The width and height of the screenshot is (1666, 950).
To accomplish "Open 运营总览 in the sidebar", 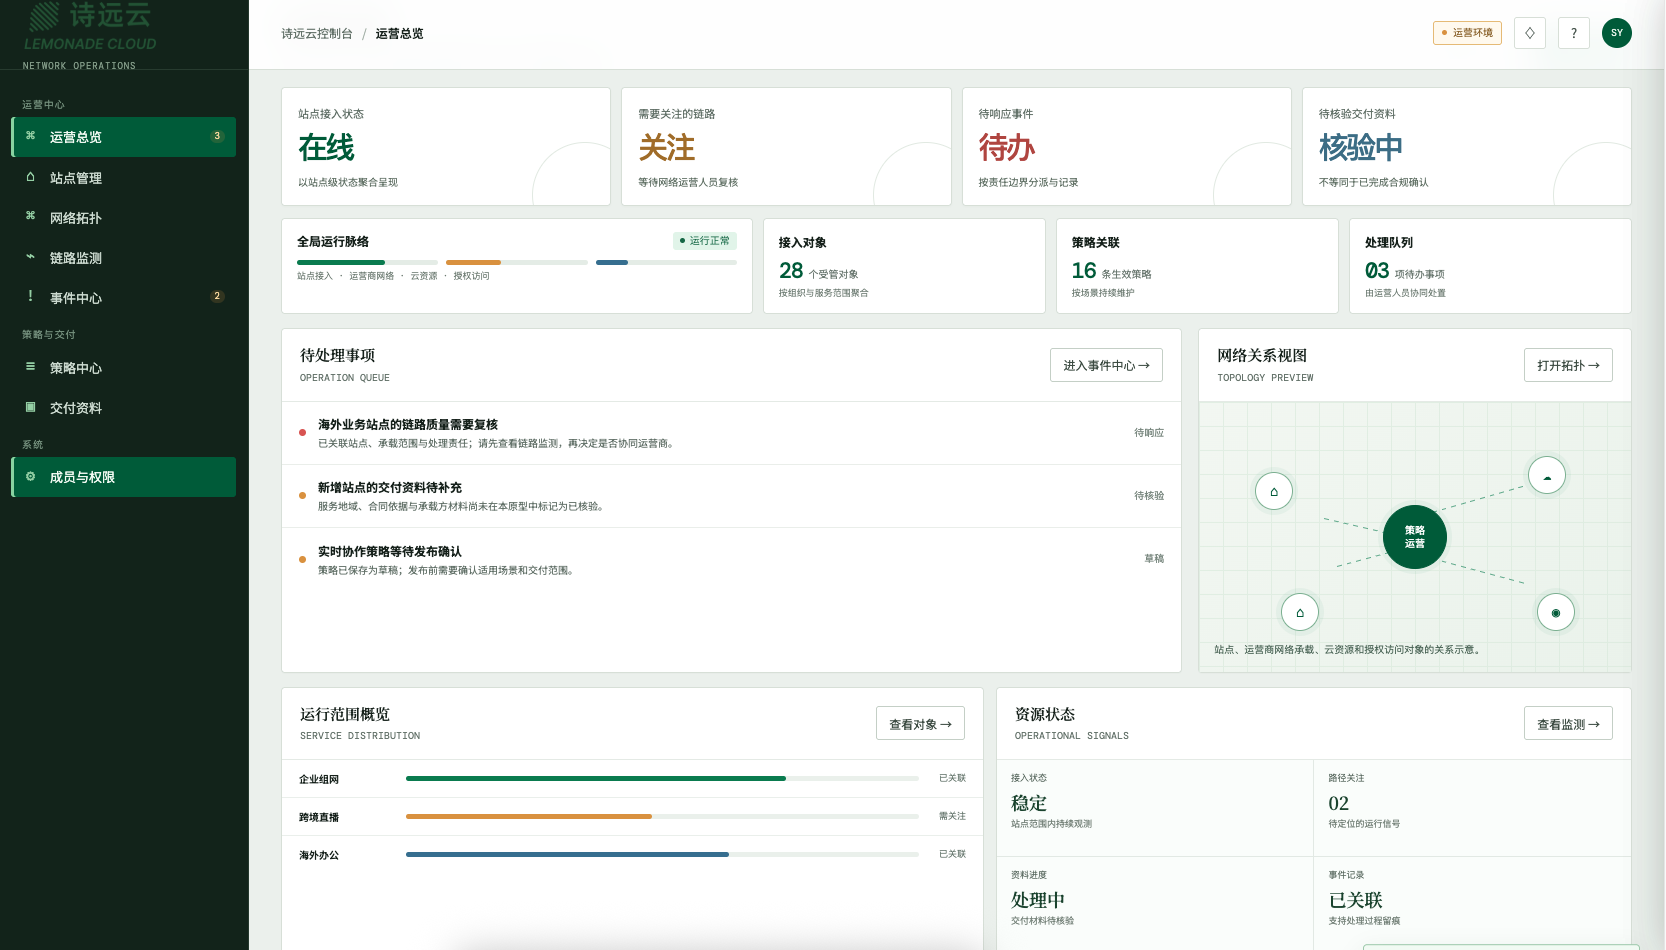I will click(x=124, y=137).
